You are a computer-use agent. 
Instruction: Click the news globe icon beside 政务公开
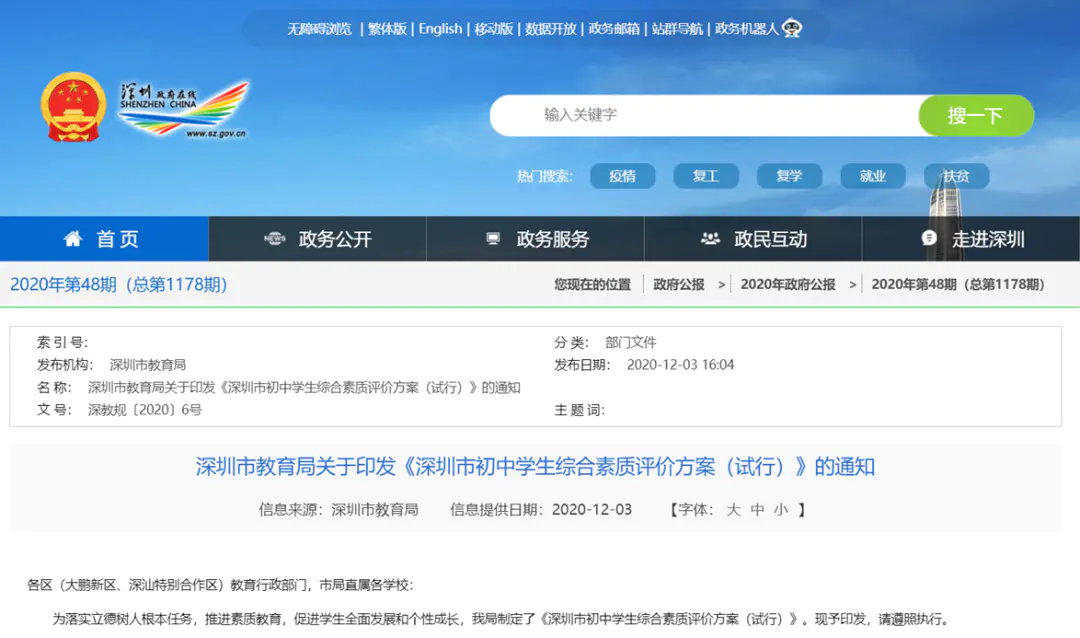click(x=275, y=238)
